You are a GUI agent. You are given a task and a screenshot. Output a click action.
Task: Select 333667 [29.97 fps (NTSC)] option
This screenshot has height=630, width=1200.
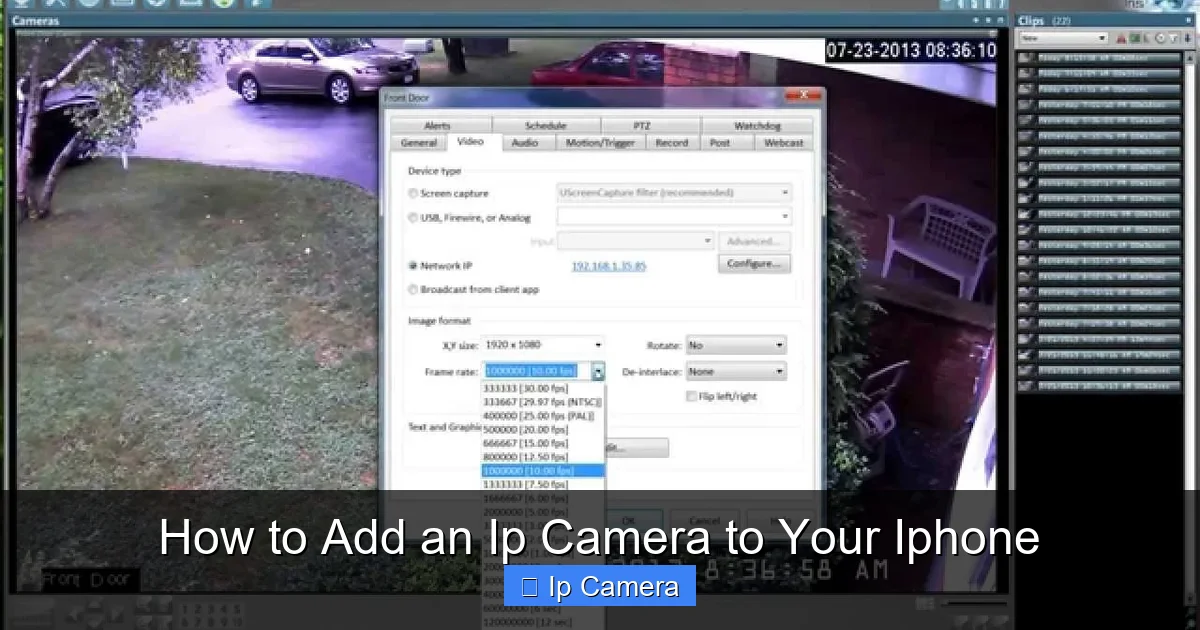pos(543,402)
